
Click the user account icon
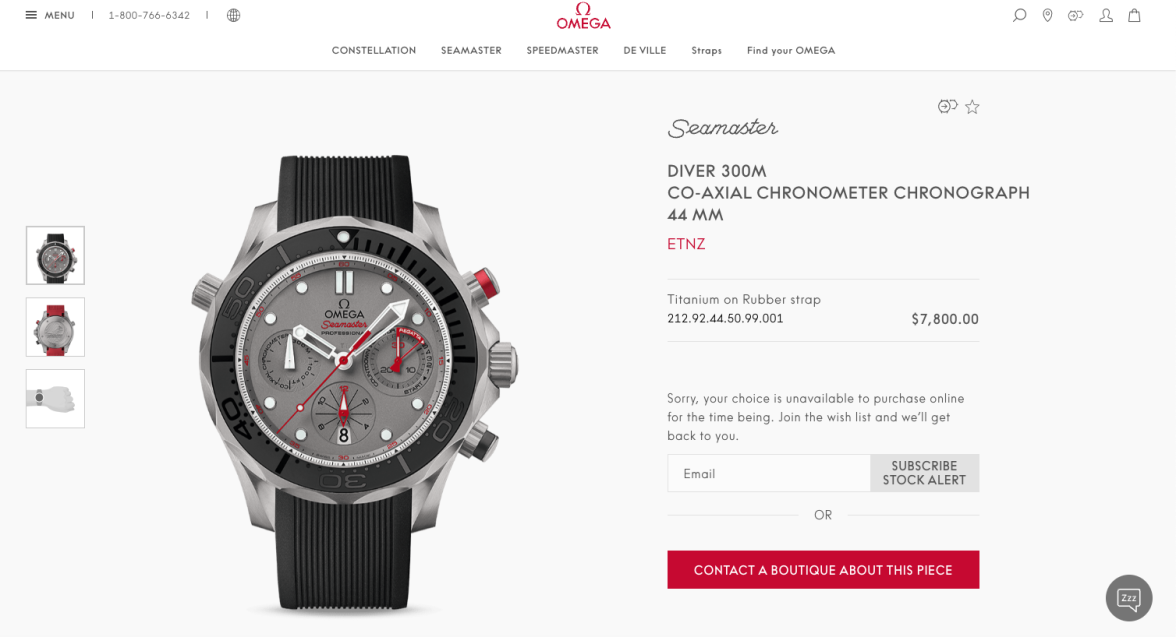1106,15
